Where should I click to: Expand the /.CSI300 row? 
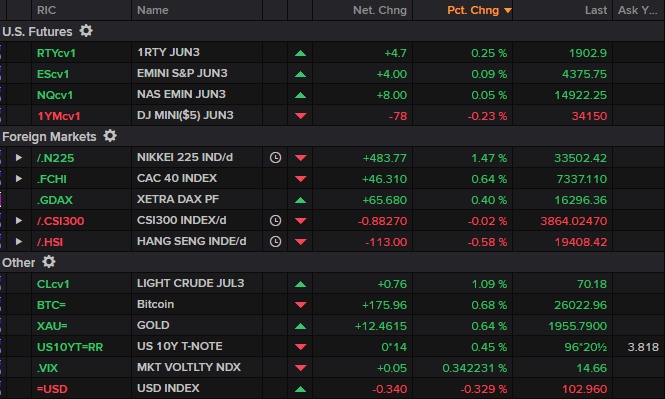tap(19, 220)
